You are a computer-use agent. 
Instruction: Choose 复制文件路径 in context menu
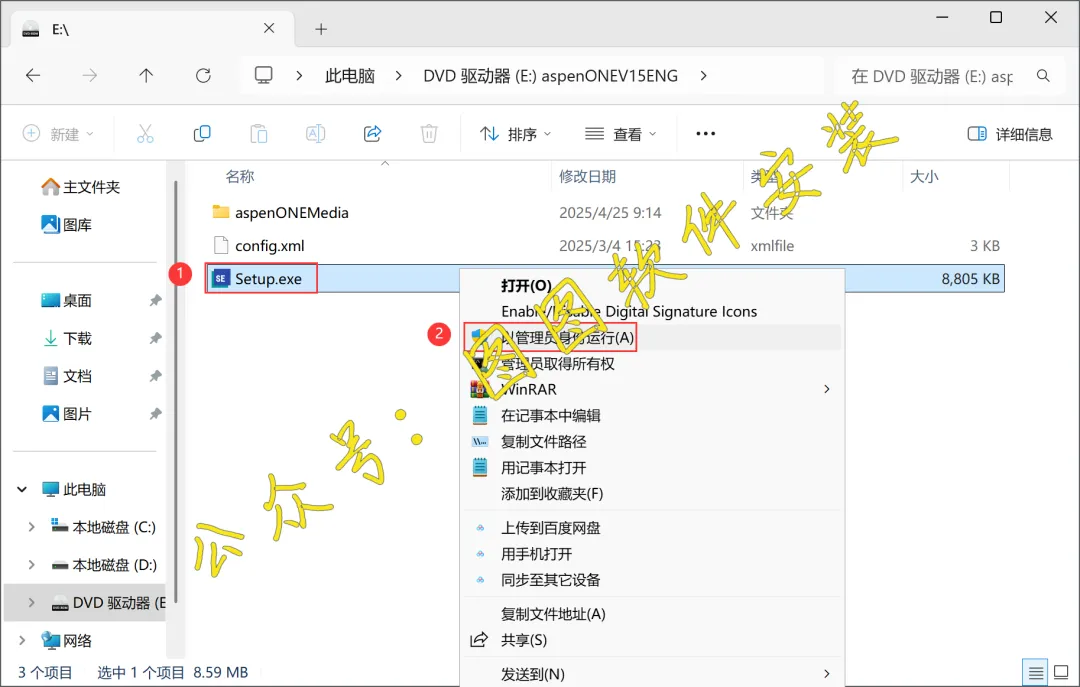[x=543, y=442]
